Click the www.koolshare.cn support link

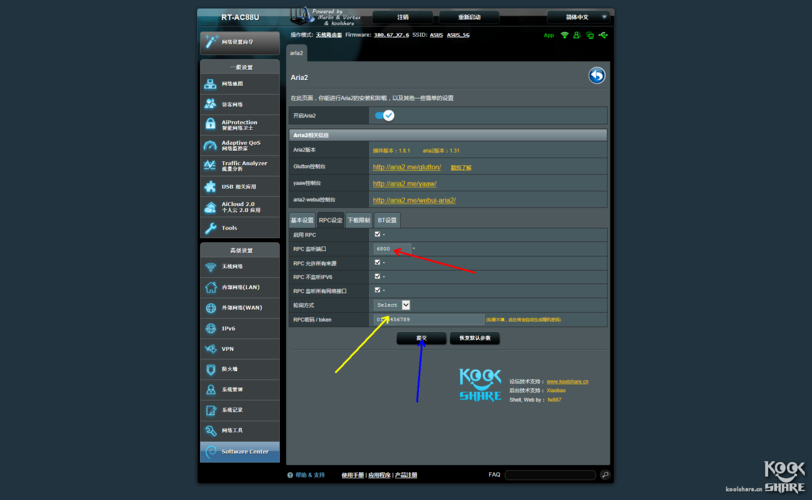[567, 381]
